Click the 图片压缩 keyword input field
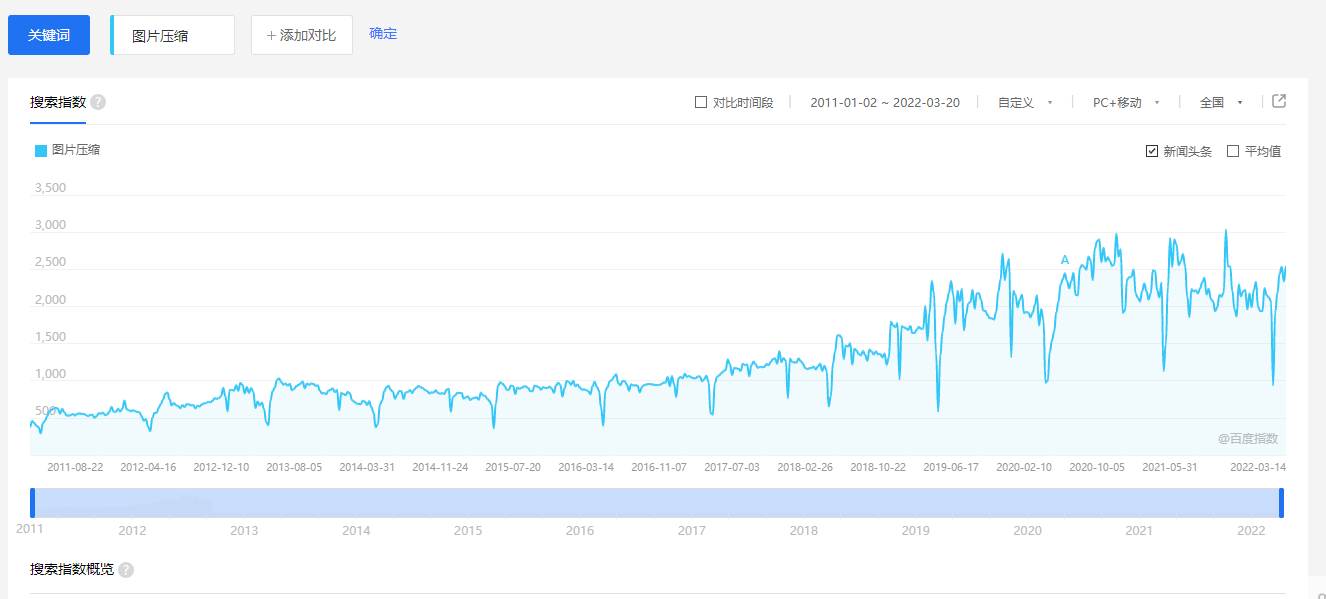This screenshot has width=1326, height=599. pos(173,35)
